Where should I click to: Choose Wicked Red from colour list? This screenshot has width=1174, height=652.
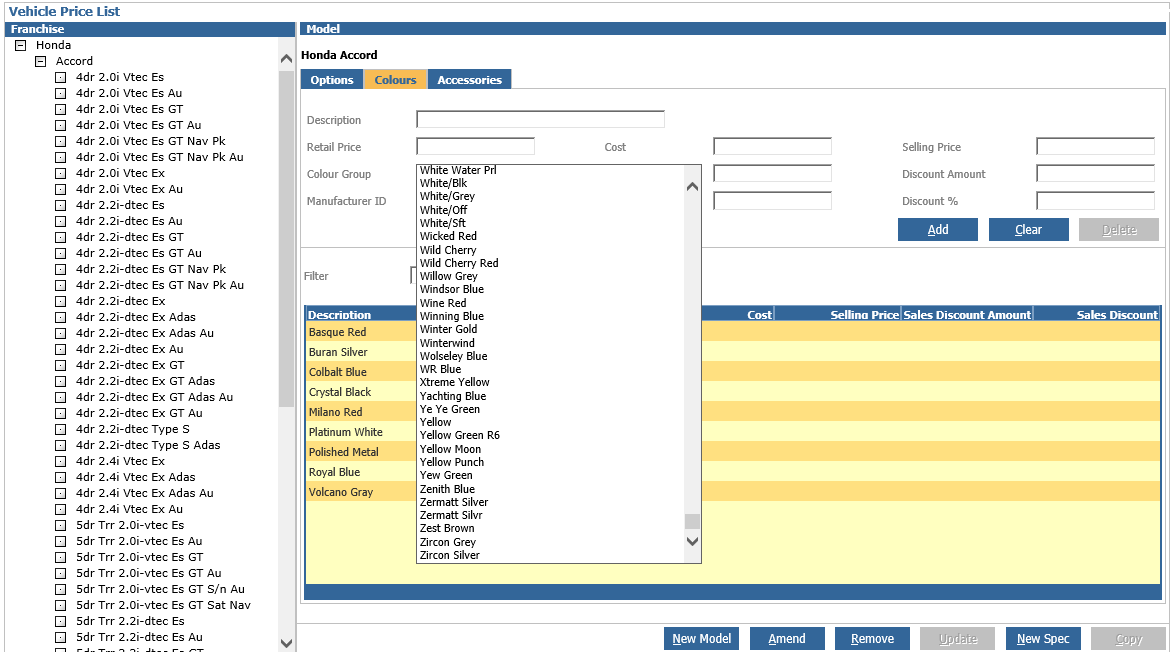click(x=448, y=237)
